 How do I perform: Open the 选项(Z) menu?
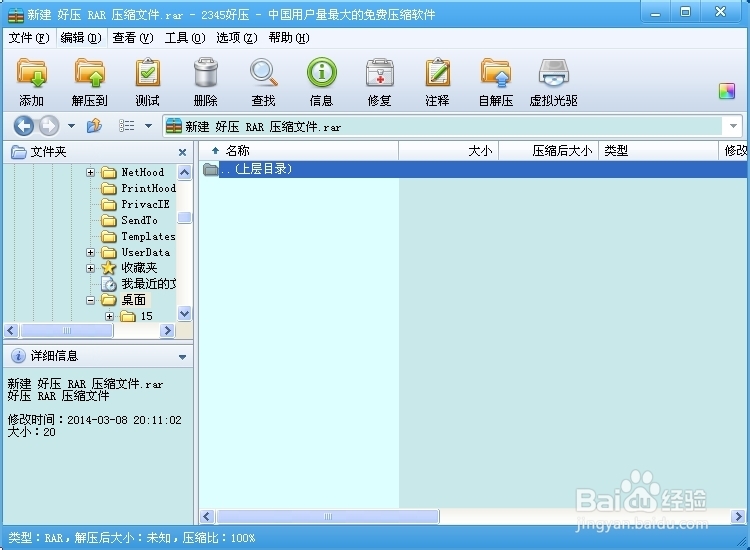236,38
